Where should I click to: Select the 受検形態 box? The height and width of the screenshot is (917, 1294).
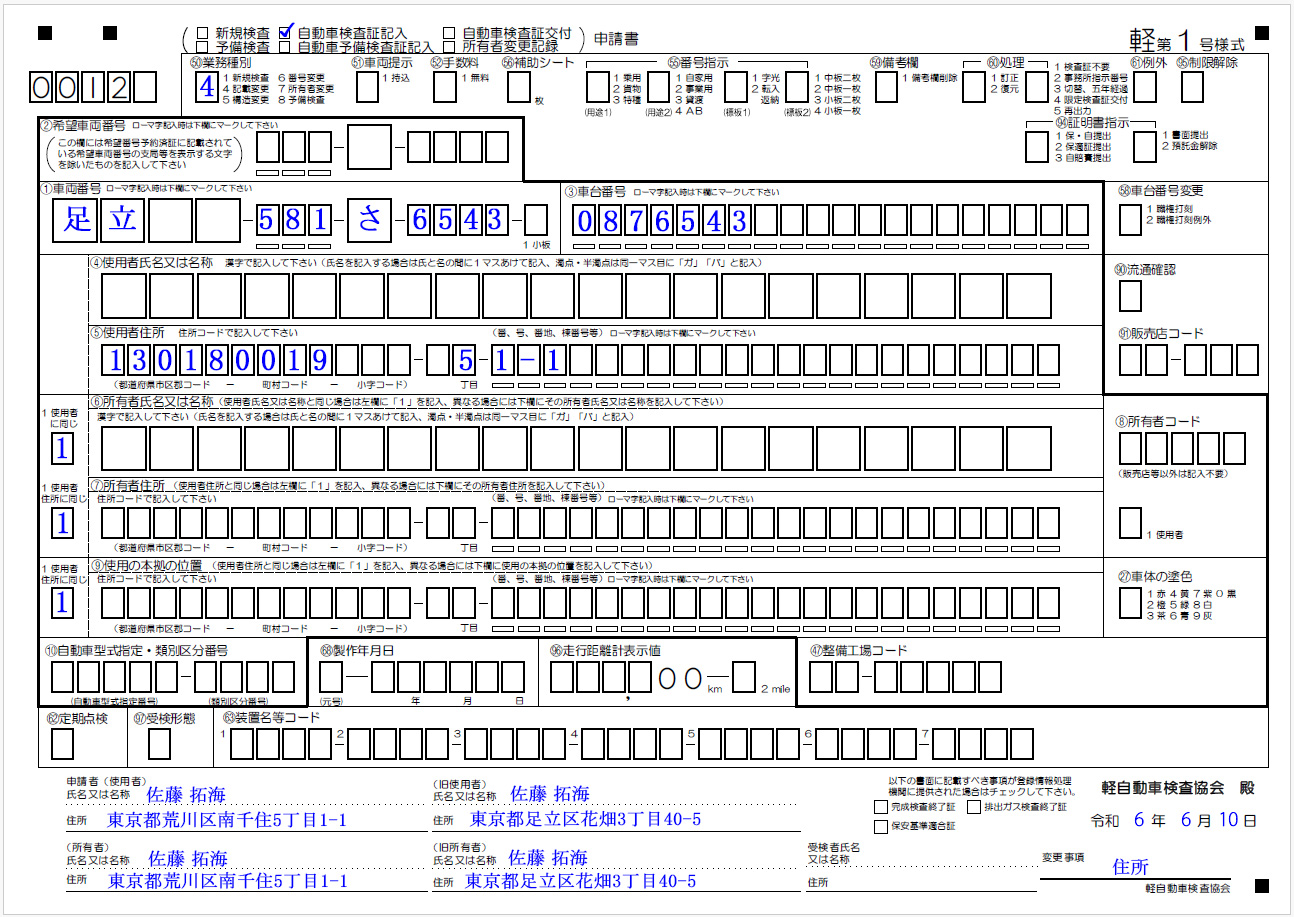[159, 744]
